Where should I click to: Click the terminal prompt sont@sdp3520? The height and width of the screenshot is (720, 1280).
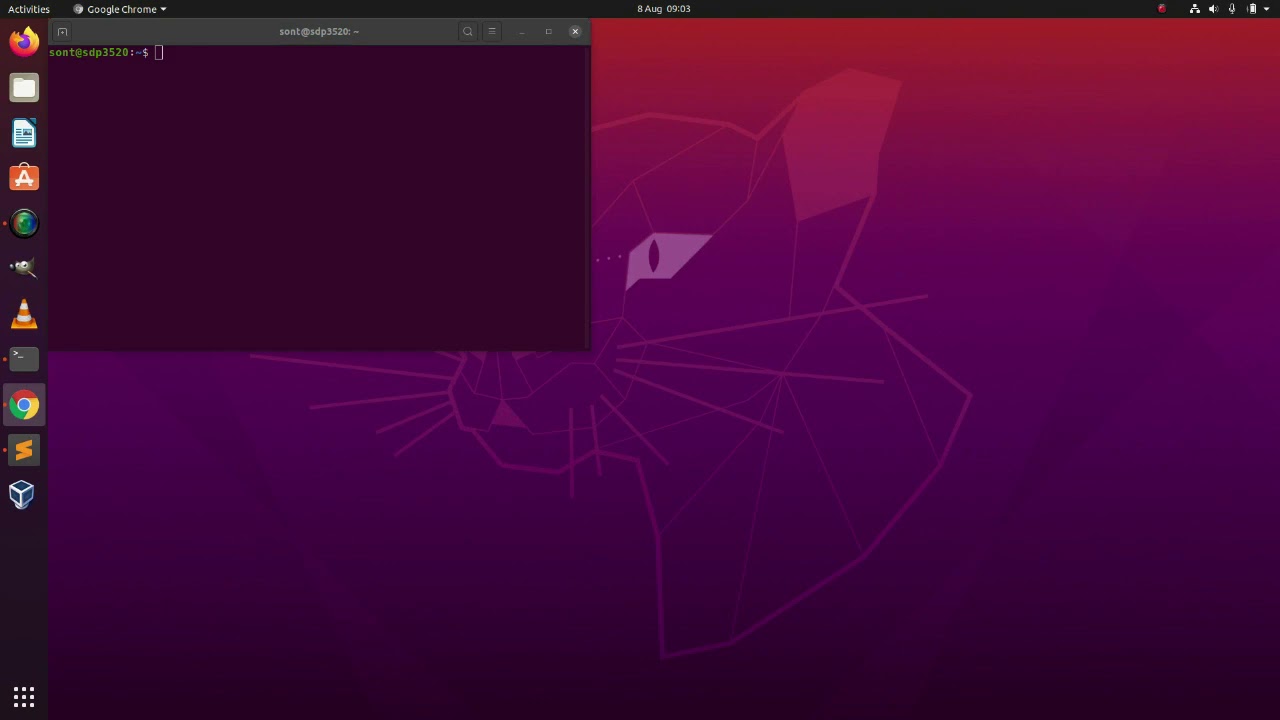[x=89, y=52]
